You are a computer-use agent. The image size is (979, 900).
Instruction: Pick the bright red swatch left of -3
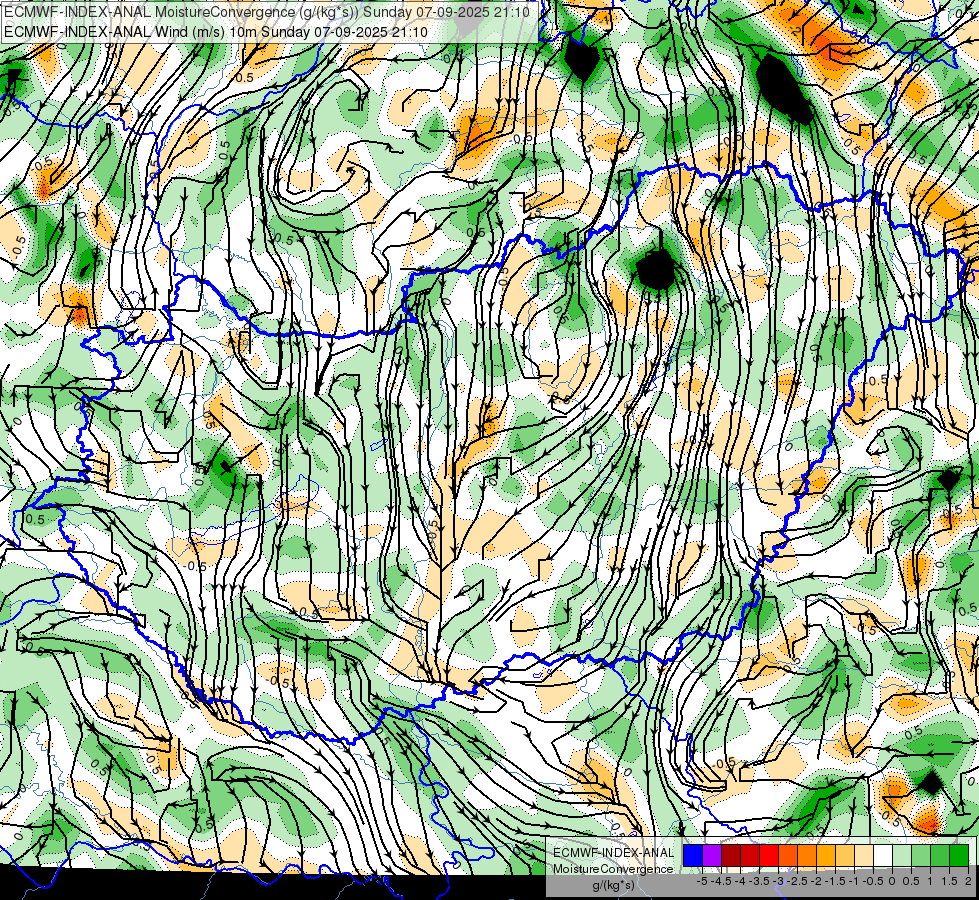click(769, 856)
